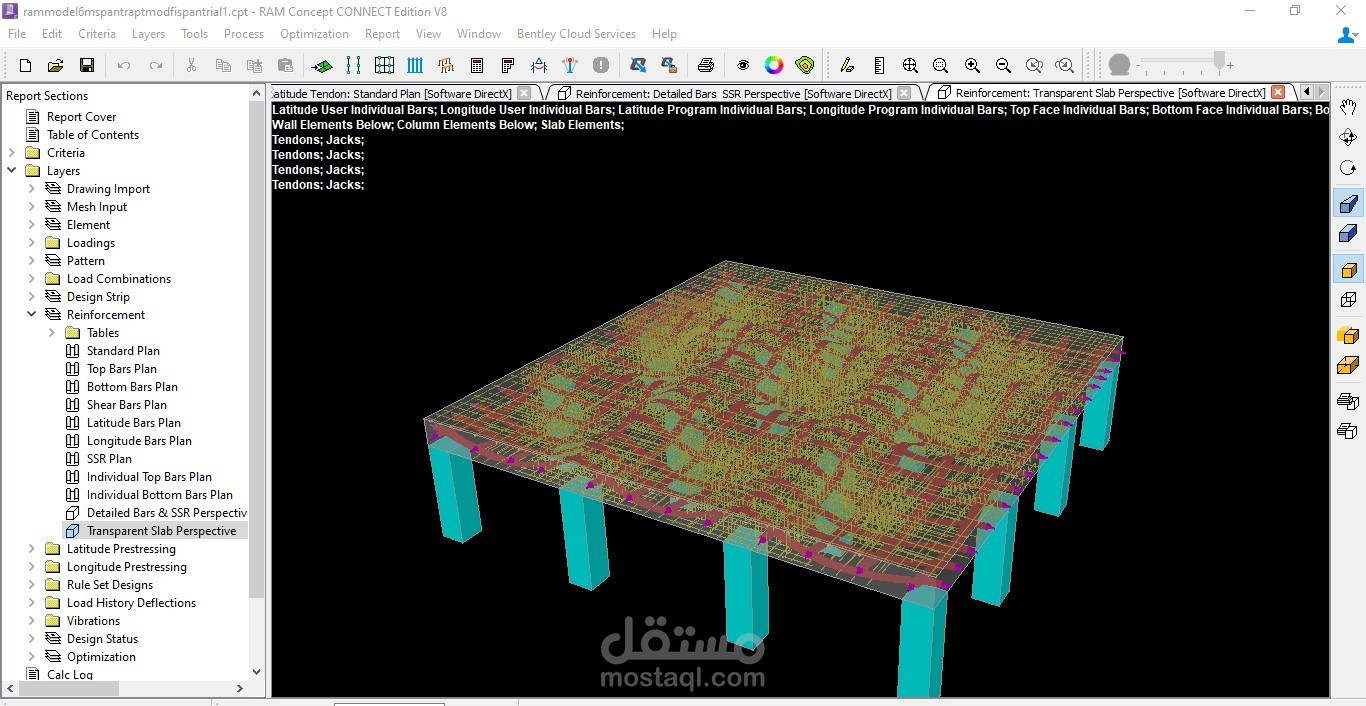Expand the Vibrations folder in Report Sections

pyautogui.click(x=30, y=620)
